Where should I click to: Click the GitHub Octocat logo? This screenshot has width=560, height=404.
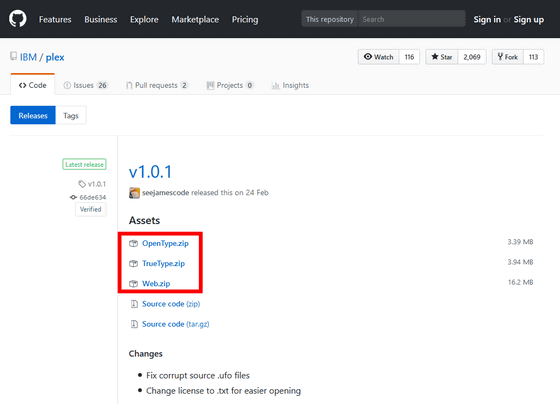pos(18,19)
